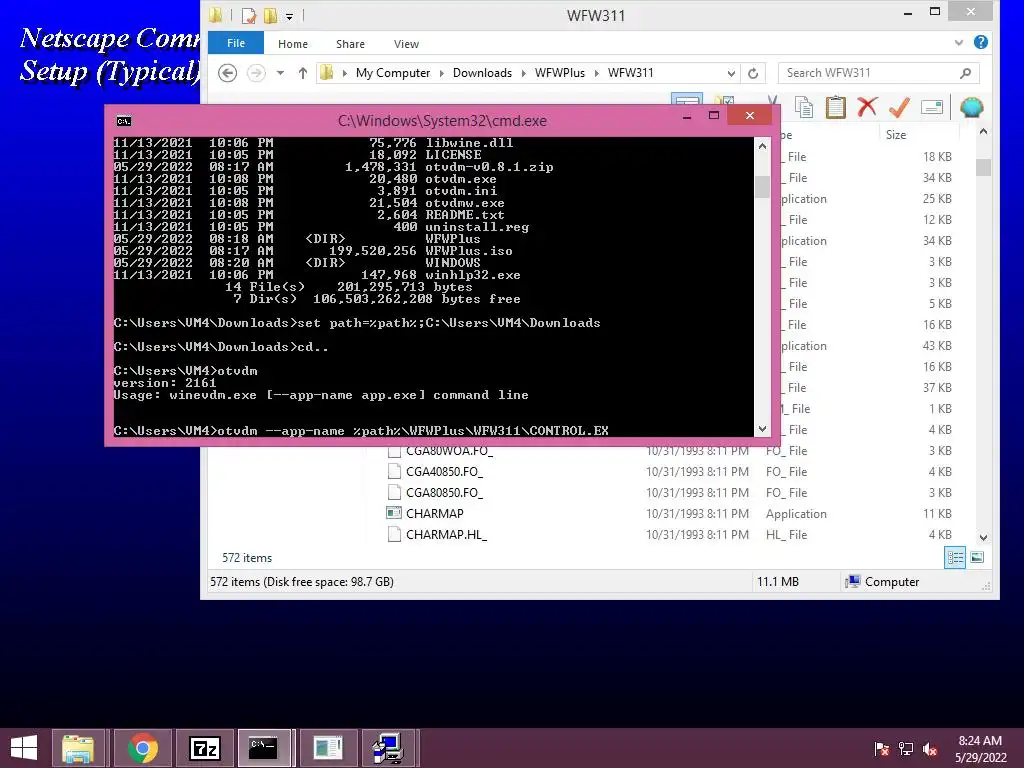Select the CGA80850.FO_ file

[x=444, y=492]
